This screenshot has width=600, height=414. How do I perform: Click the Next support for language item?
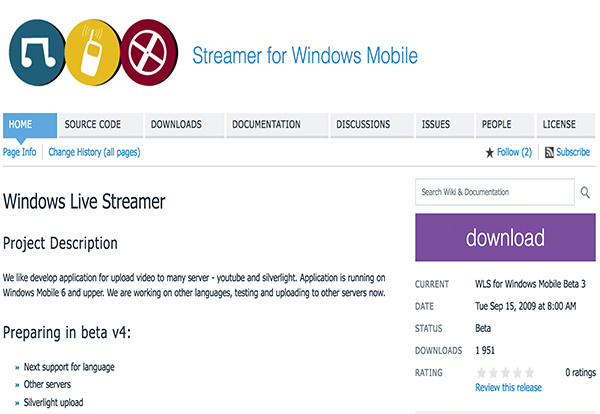coord(69,367)
